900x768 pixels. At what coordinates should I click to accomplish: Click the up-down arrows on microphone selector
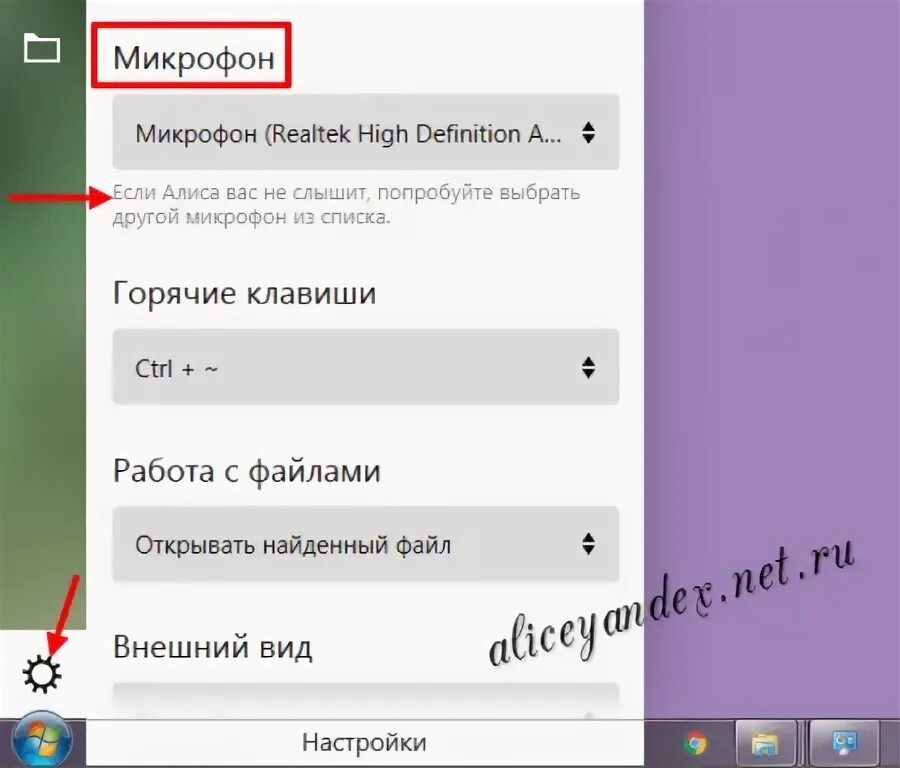[x=590, y=132]
